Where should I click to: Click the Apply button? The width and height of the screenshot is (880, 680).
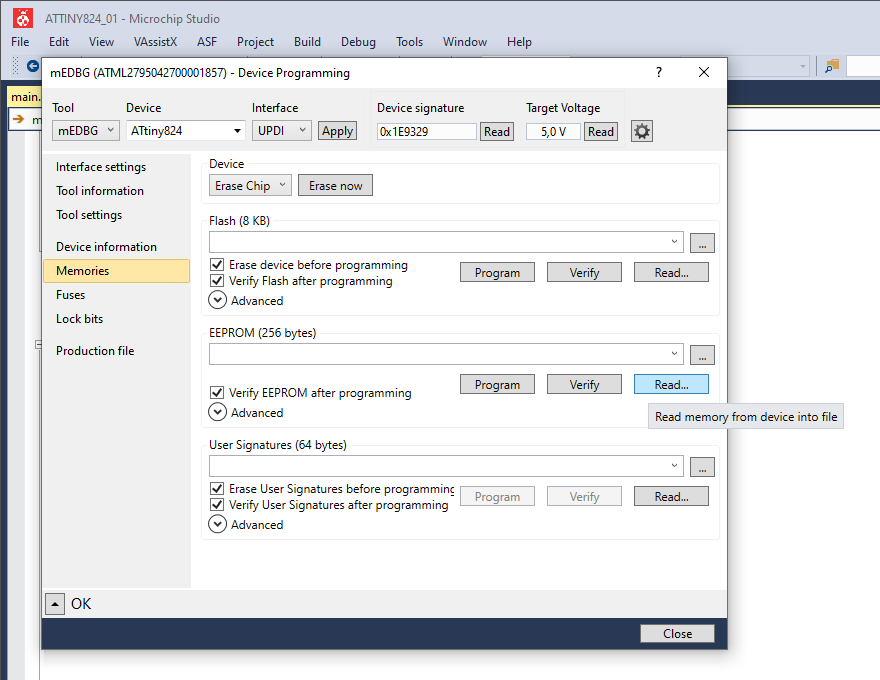[337, 131]
